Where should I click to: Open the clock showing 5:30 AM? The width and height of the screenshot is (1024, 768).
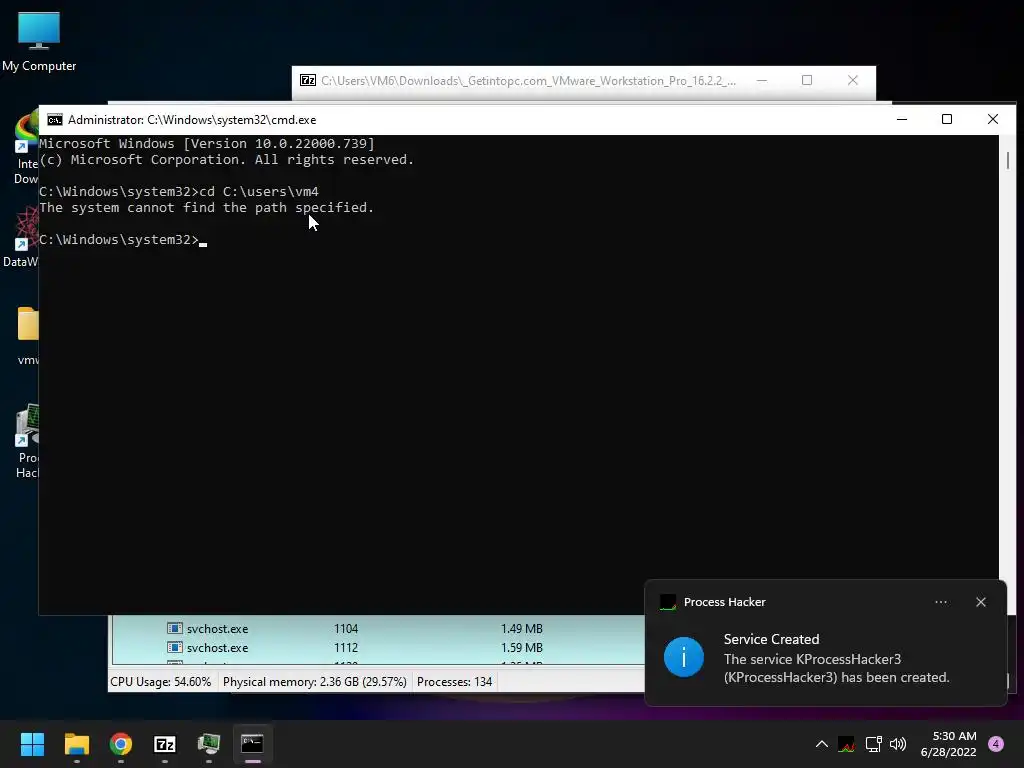point(948,744)
